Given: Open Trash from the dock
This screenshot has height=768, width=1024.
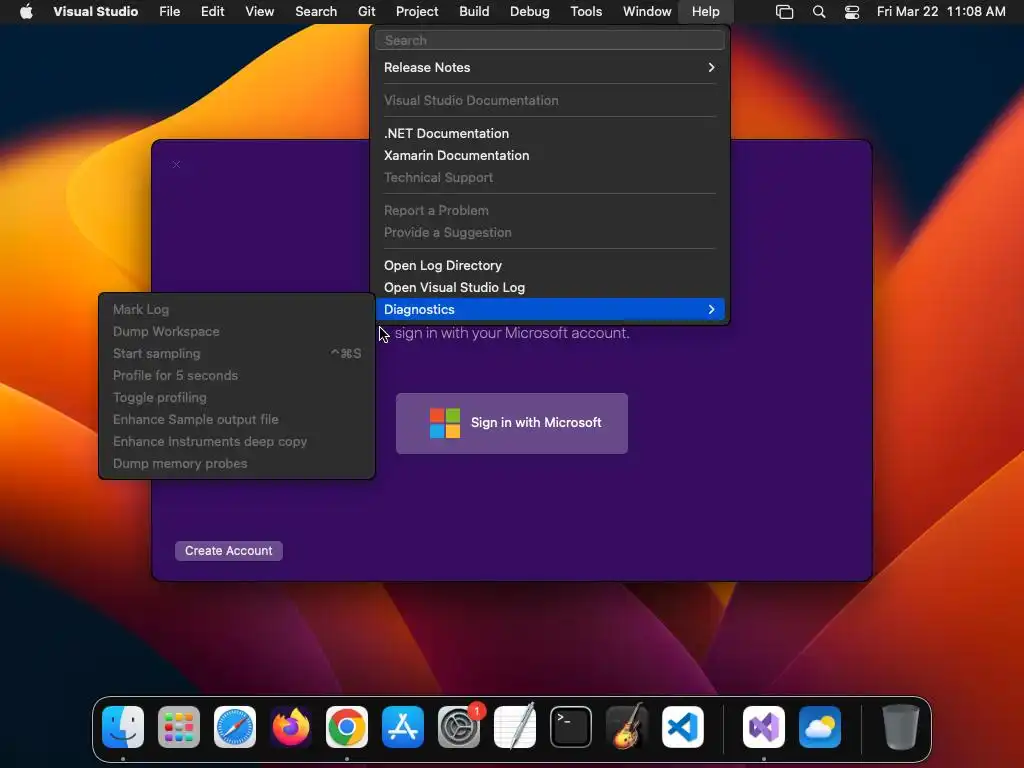Looking at the screenshot, I should (x=901, y=727).
